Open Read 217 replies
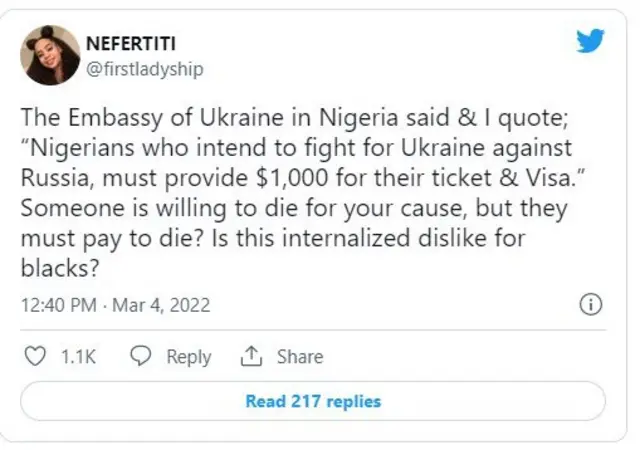 [x=313, y=401]
